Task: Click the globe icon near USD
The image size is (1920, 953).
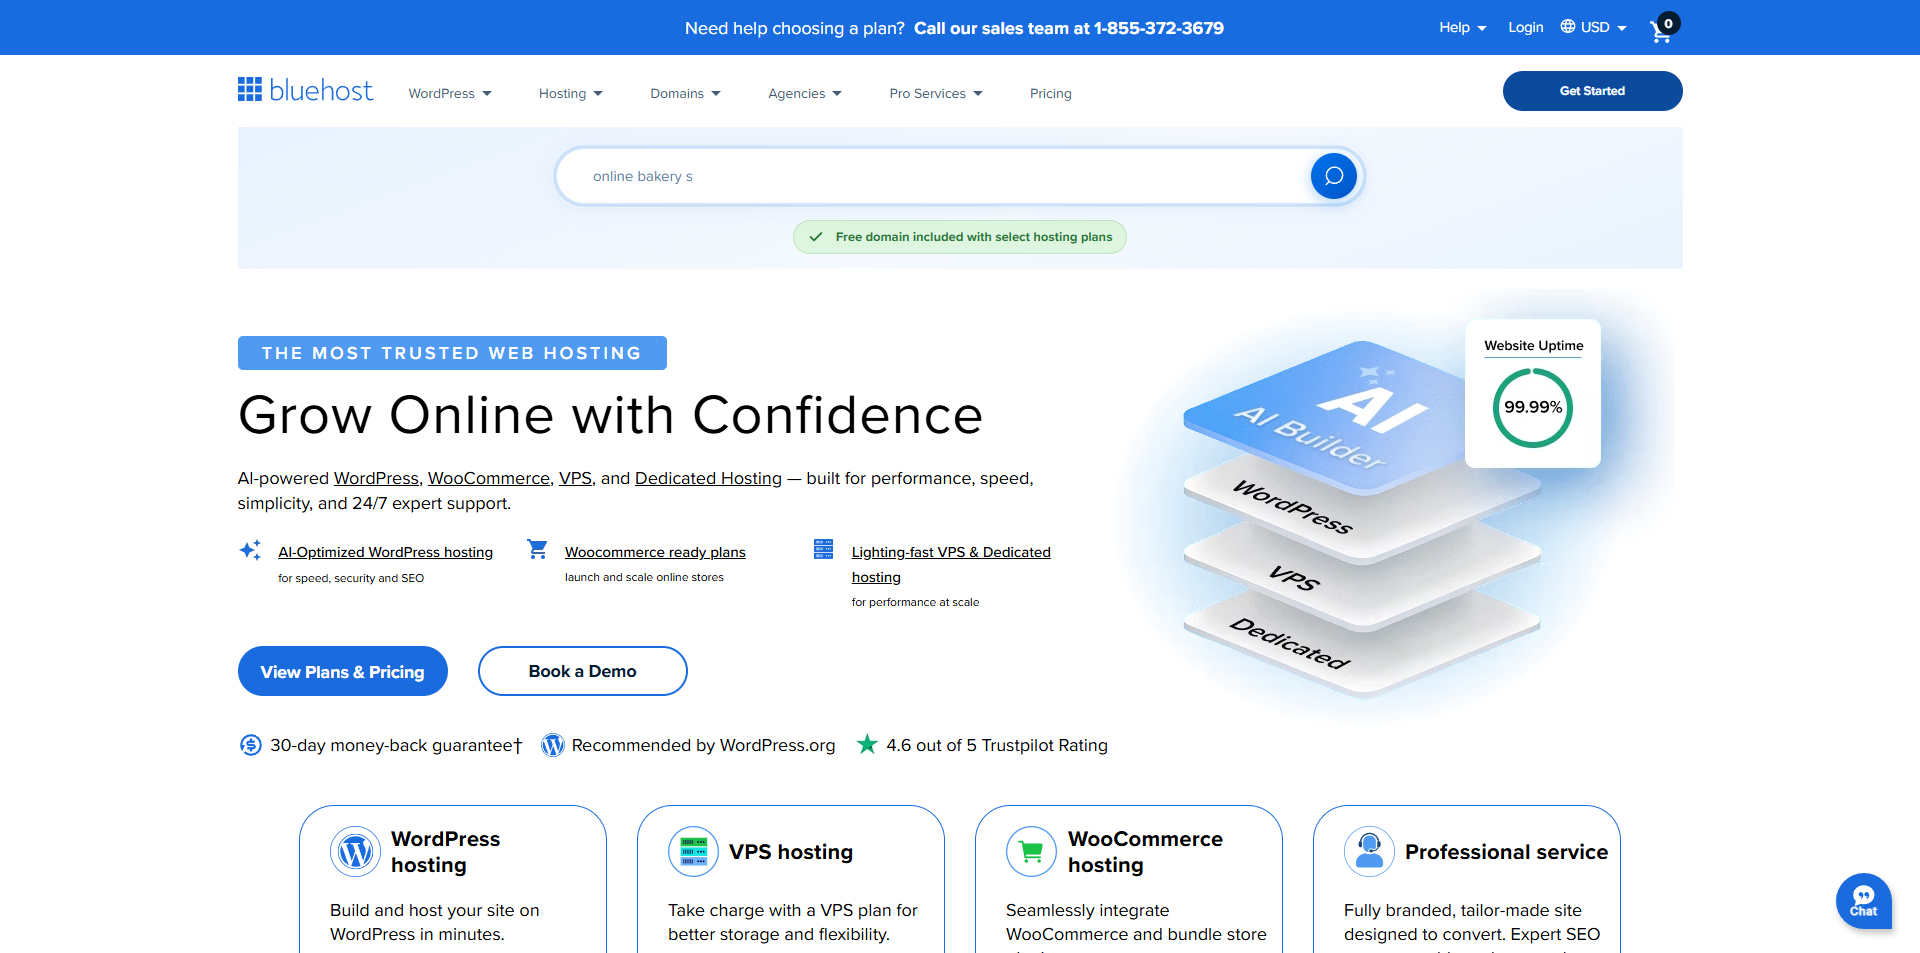Action: (1566, 27)
